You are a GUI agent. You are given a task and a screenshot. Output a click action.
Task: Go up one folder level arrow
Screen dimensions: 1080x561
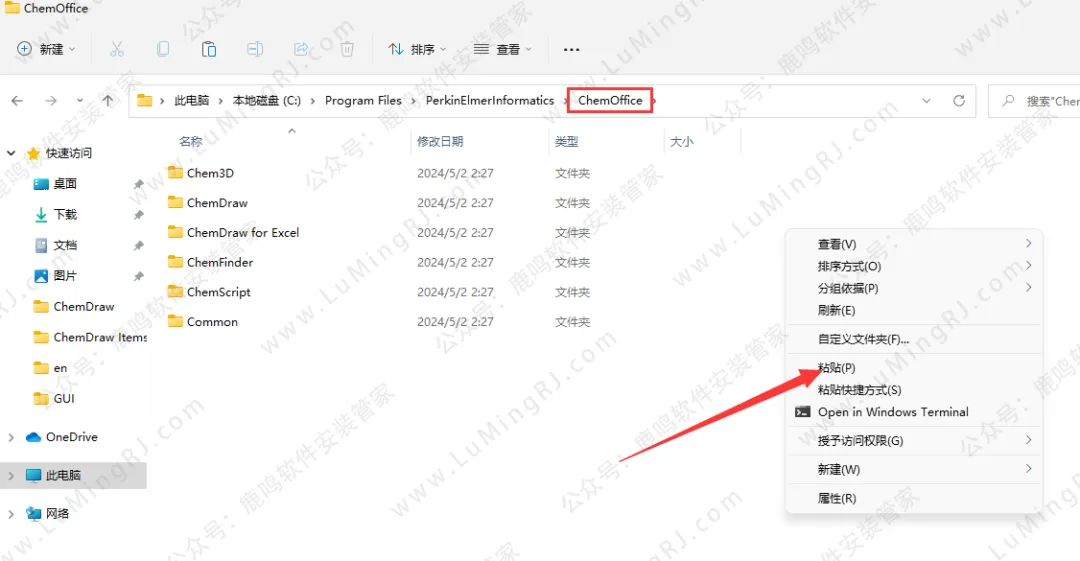pyautogui.click(x=108, y=101)
